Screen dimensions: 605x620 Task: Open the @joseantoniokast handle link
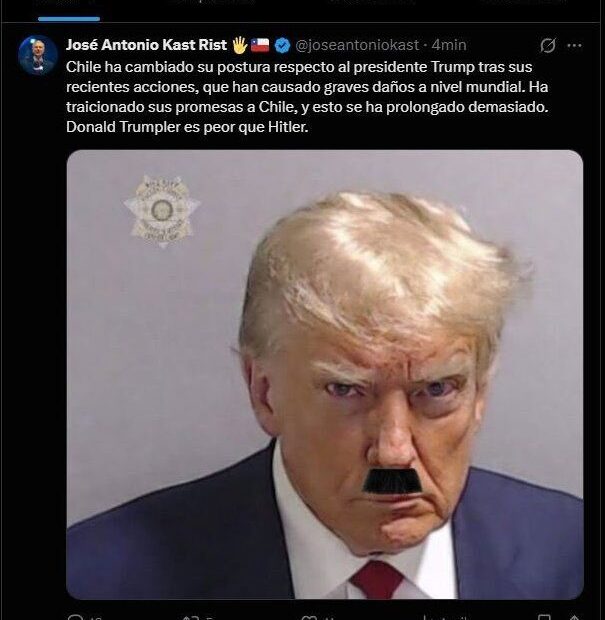pos(357,45)
